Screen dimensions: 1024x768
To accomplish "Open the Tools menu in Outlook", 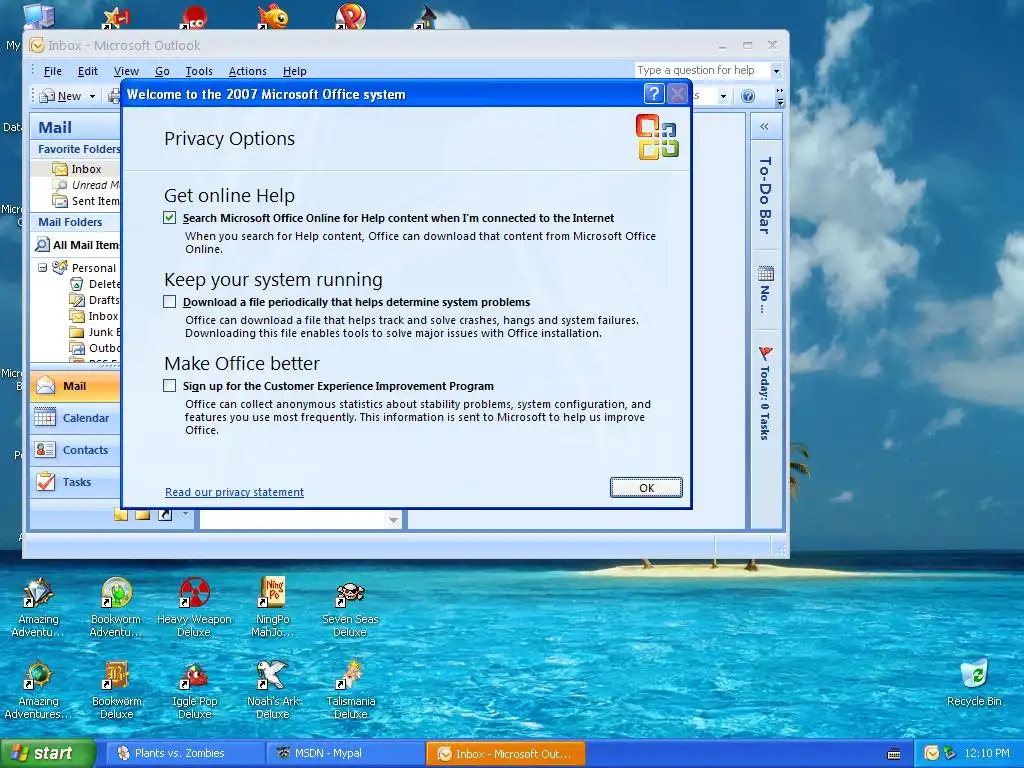I will 199,71.
